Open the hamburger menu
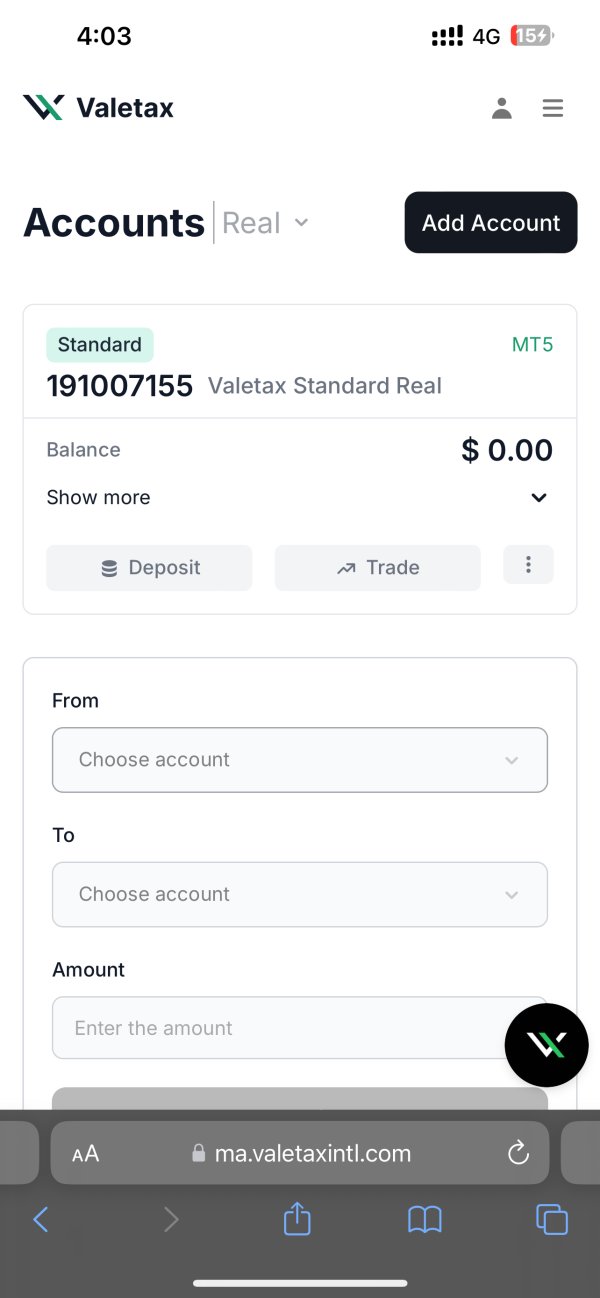Screen dimensions: 600x1298 (553, 108)
